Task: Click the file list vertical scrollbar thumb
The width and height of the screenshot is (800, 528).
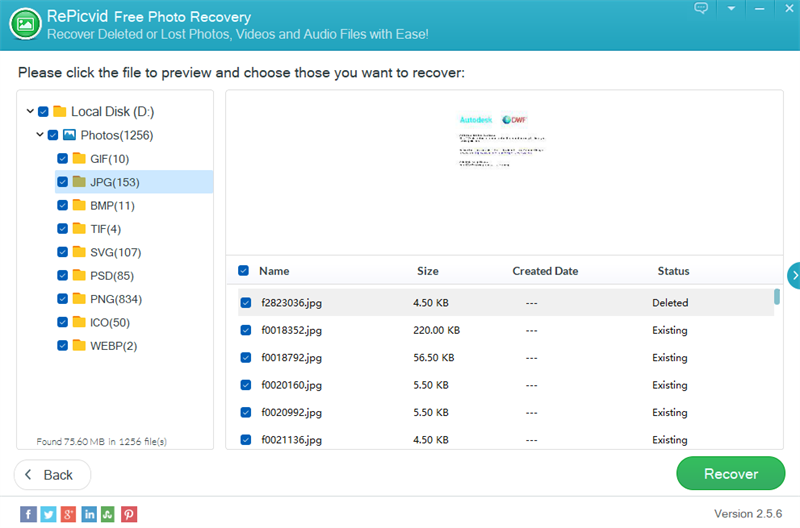Action: point(777,296)
